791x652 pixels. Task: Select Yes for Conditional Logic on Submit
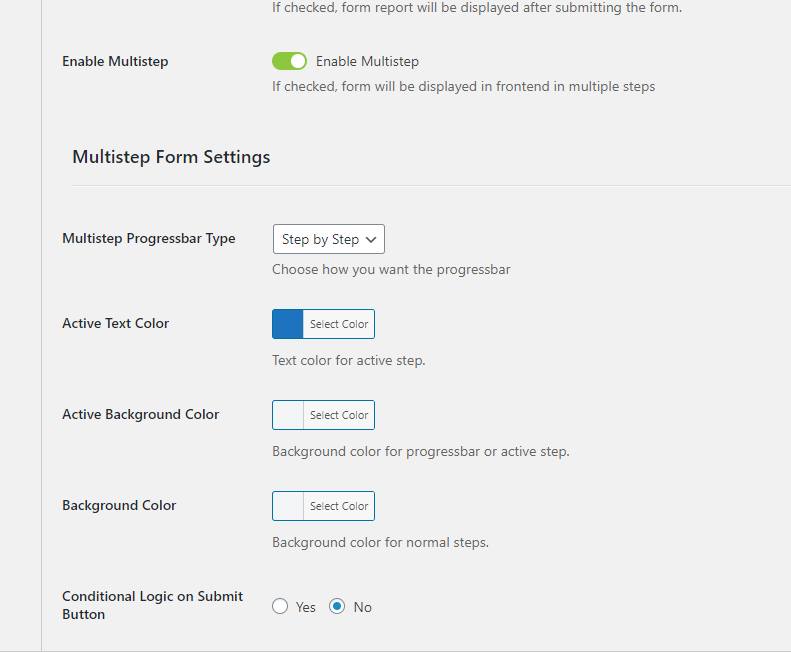click(x=280, y=606)
